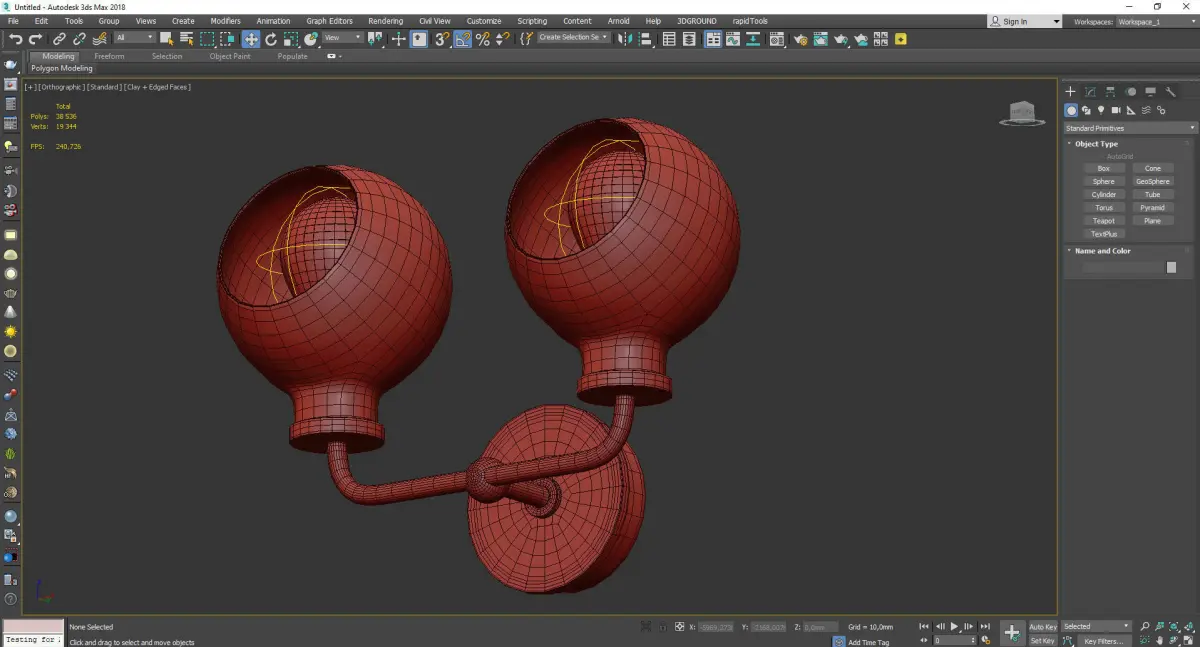Open the Modifiers menu
The image size is (1200, 647).
(x=225, y=21)
